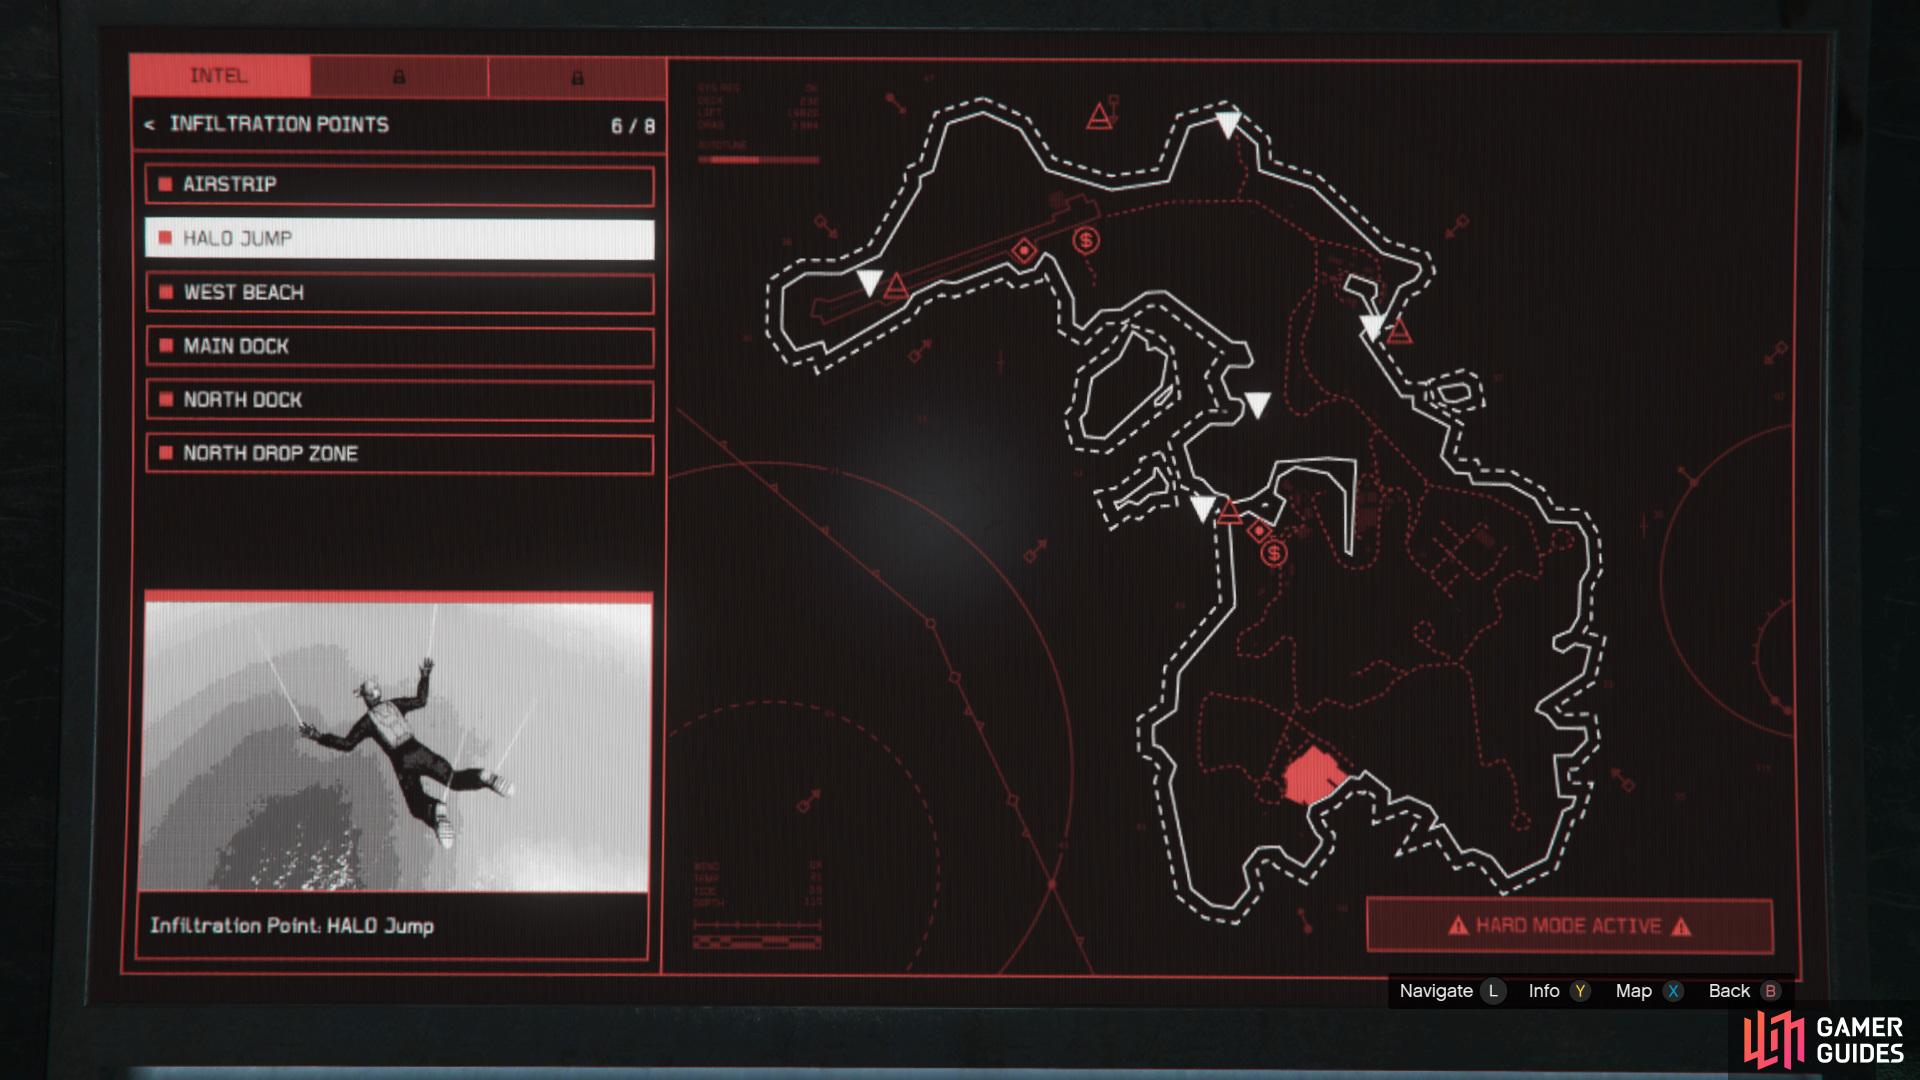1920x1080 pixels.
Task: Click the red square beside MAIN DOCK
Action: [x=166, y=346]
